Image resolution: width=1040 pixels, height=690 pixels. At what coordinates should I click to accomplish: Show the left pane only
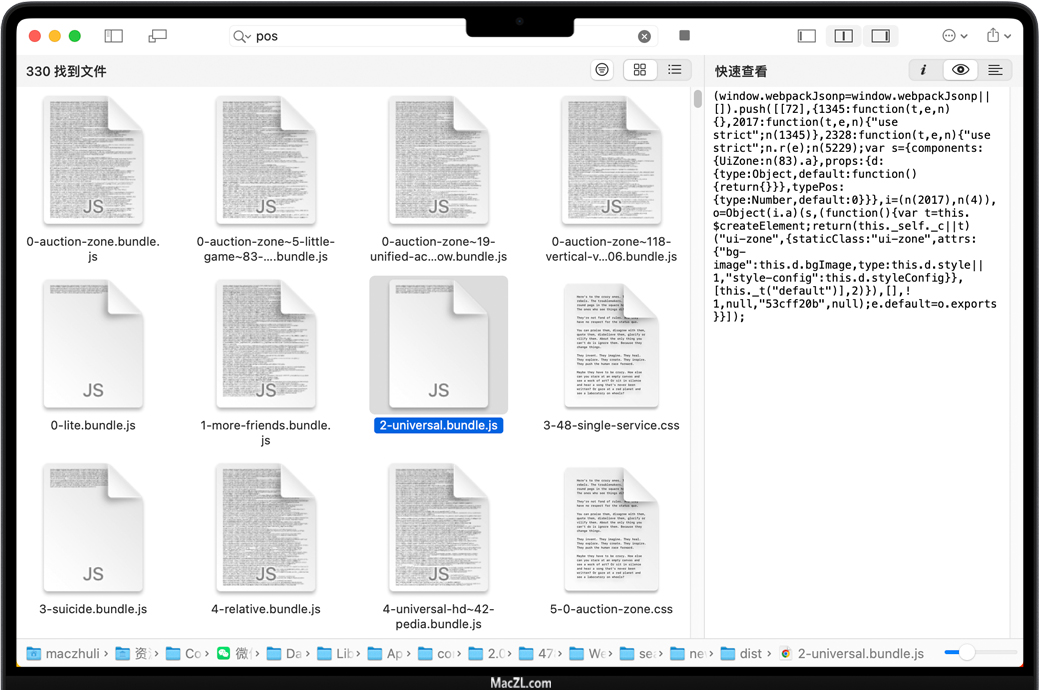click(807, 36)
